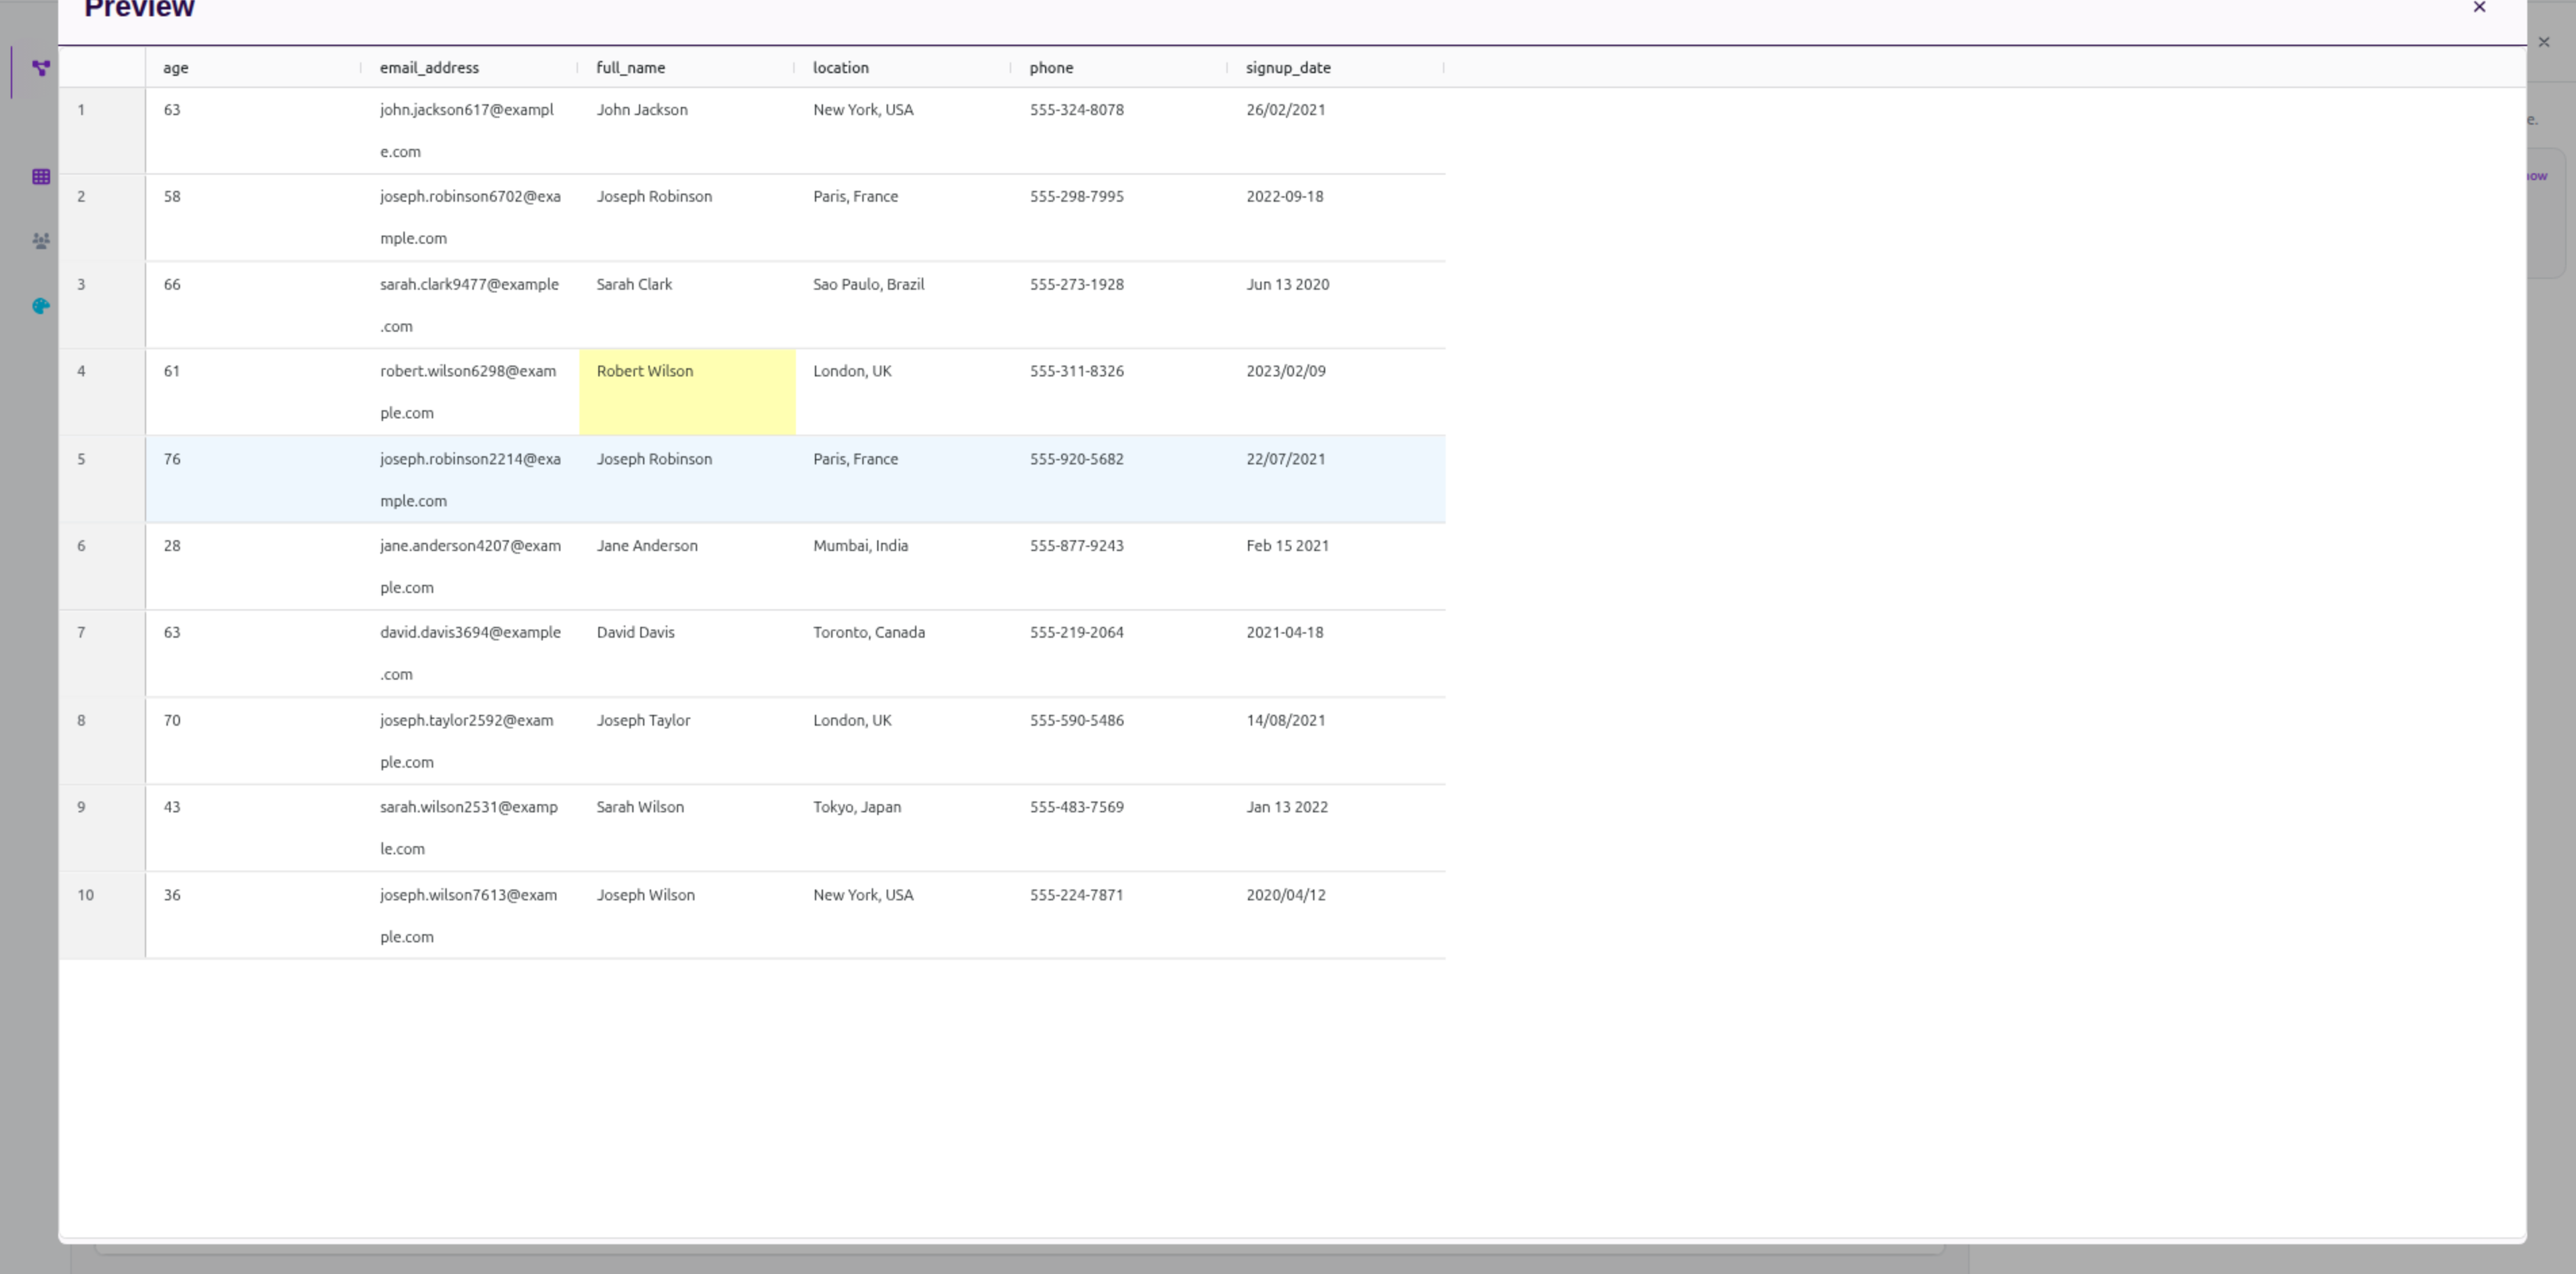Click location Toronto, Canada
This screenshot has height=1274, width=2576.
904,654
